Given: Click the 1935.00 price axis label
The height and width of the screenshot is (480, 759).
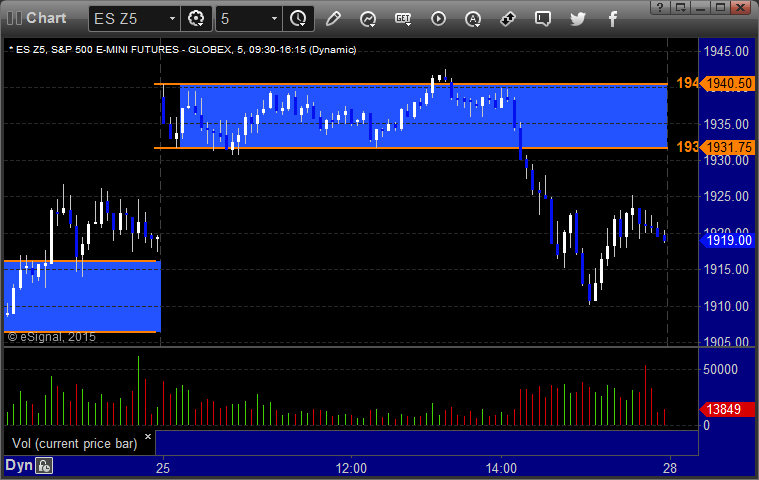Looking at the screenshot, I should point(726,124).
